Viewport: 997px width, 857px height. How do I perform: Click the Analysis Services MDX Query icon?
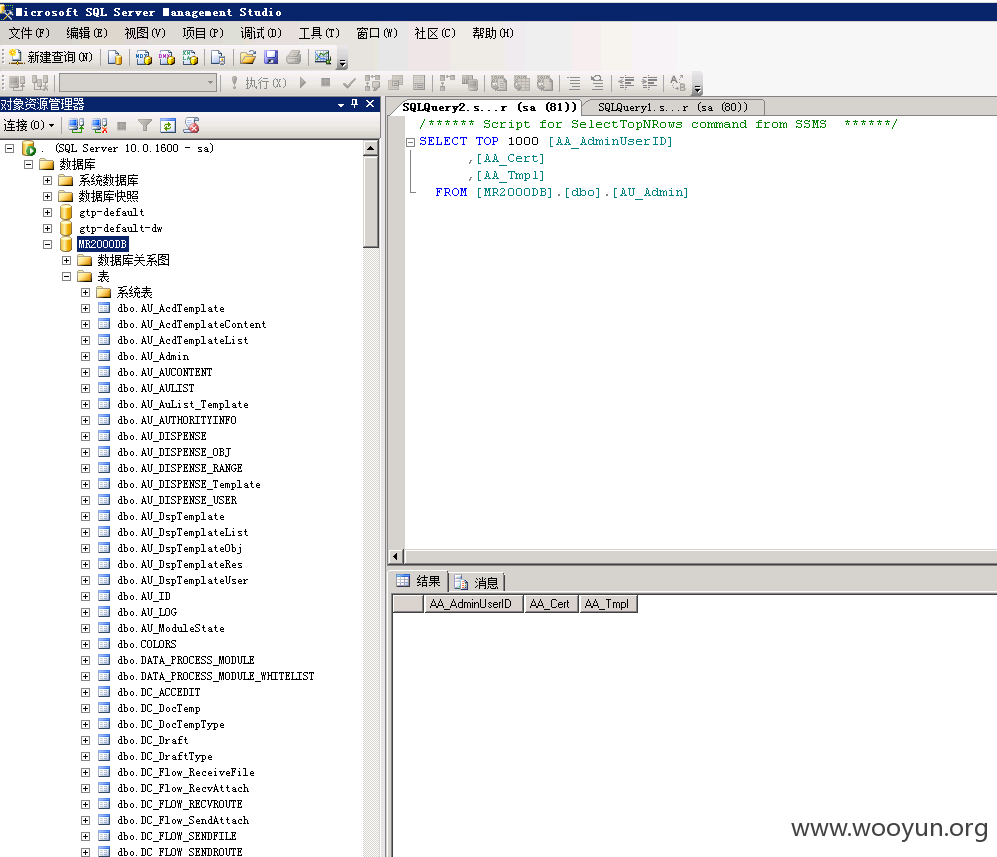(144, 57)
